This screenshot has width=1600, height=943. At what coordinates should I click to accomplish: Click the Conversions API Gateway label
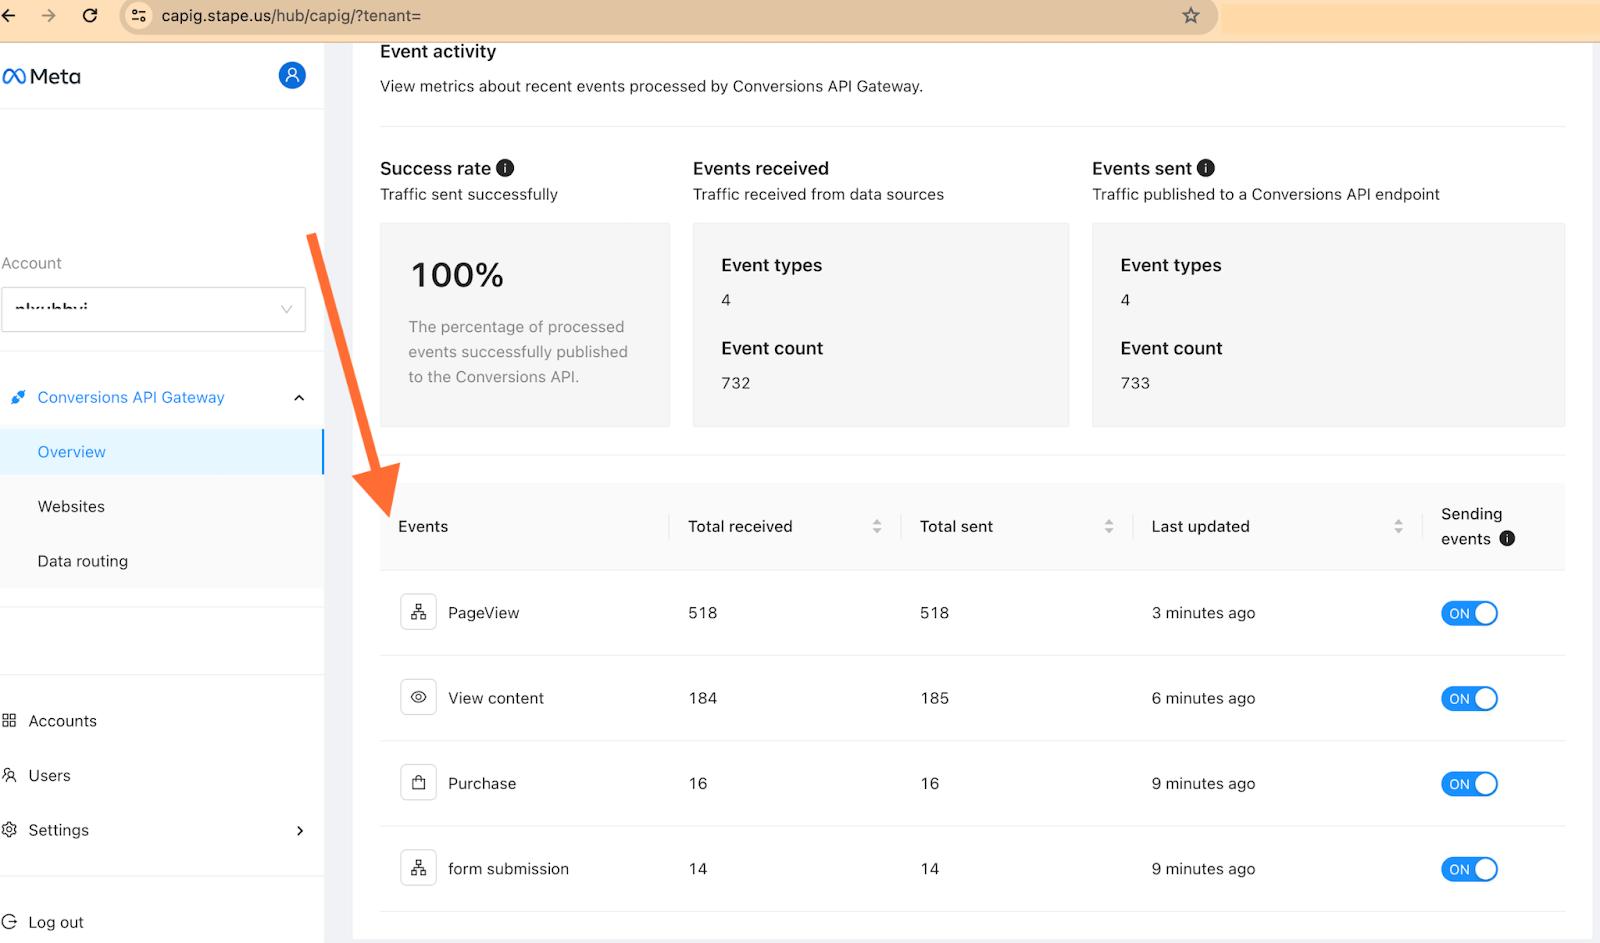tap(131, 397)
